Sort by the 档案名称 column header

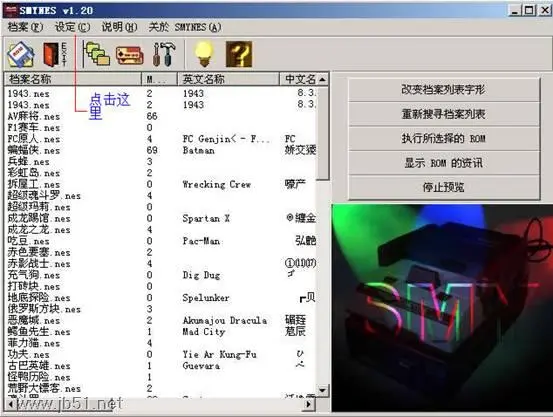[x=73, y=79]
